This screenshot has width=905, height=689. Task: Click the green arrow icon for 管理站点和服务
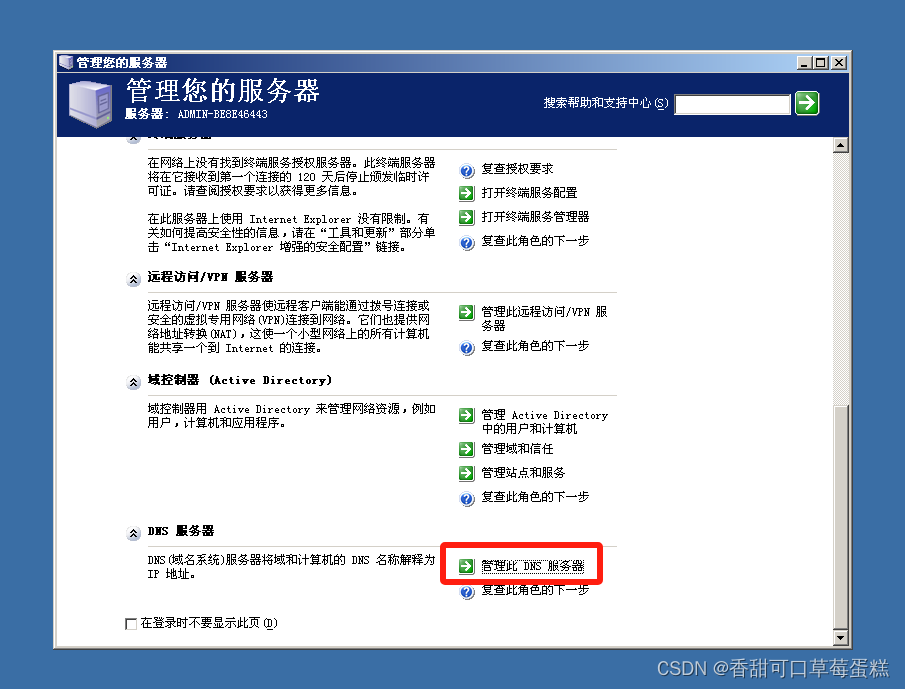tap(466, 473)
